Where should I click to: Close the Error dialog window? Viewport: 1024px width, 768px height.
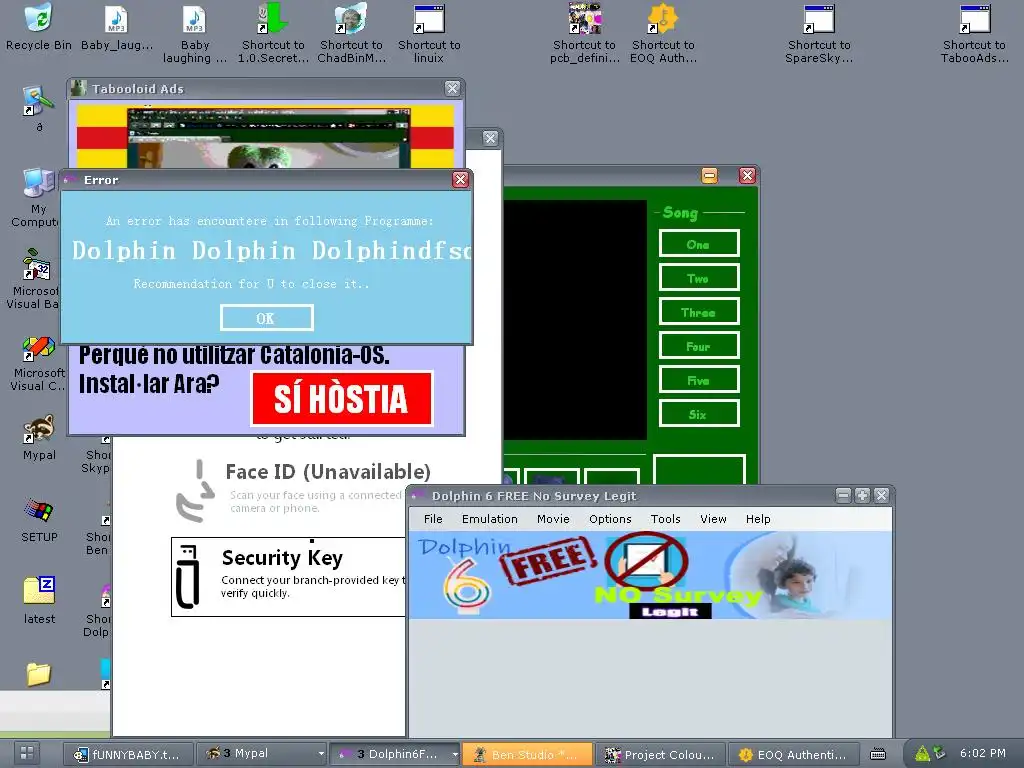point(460,180)
